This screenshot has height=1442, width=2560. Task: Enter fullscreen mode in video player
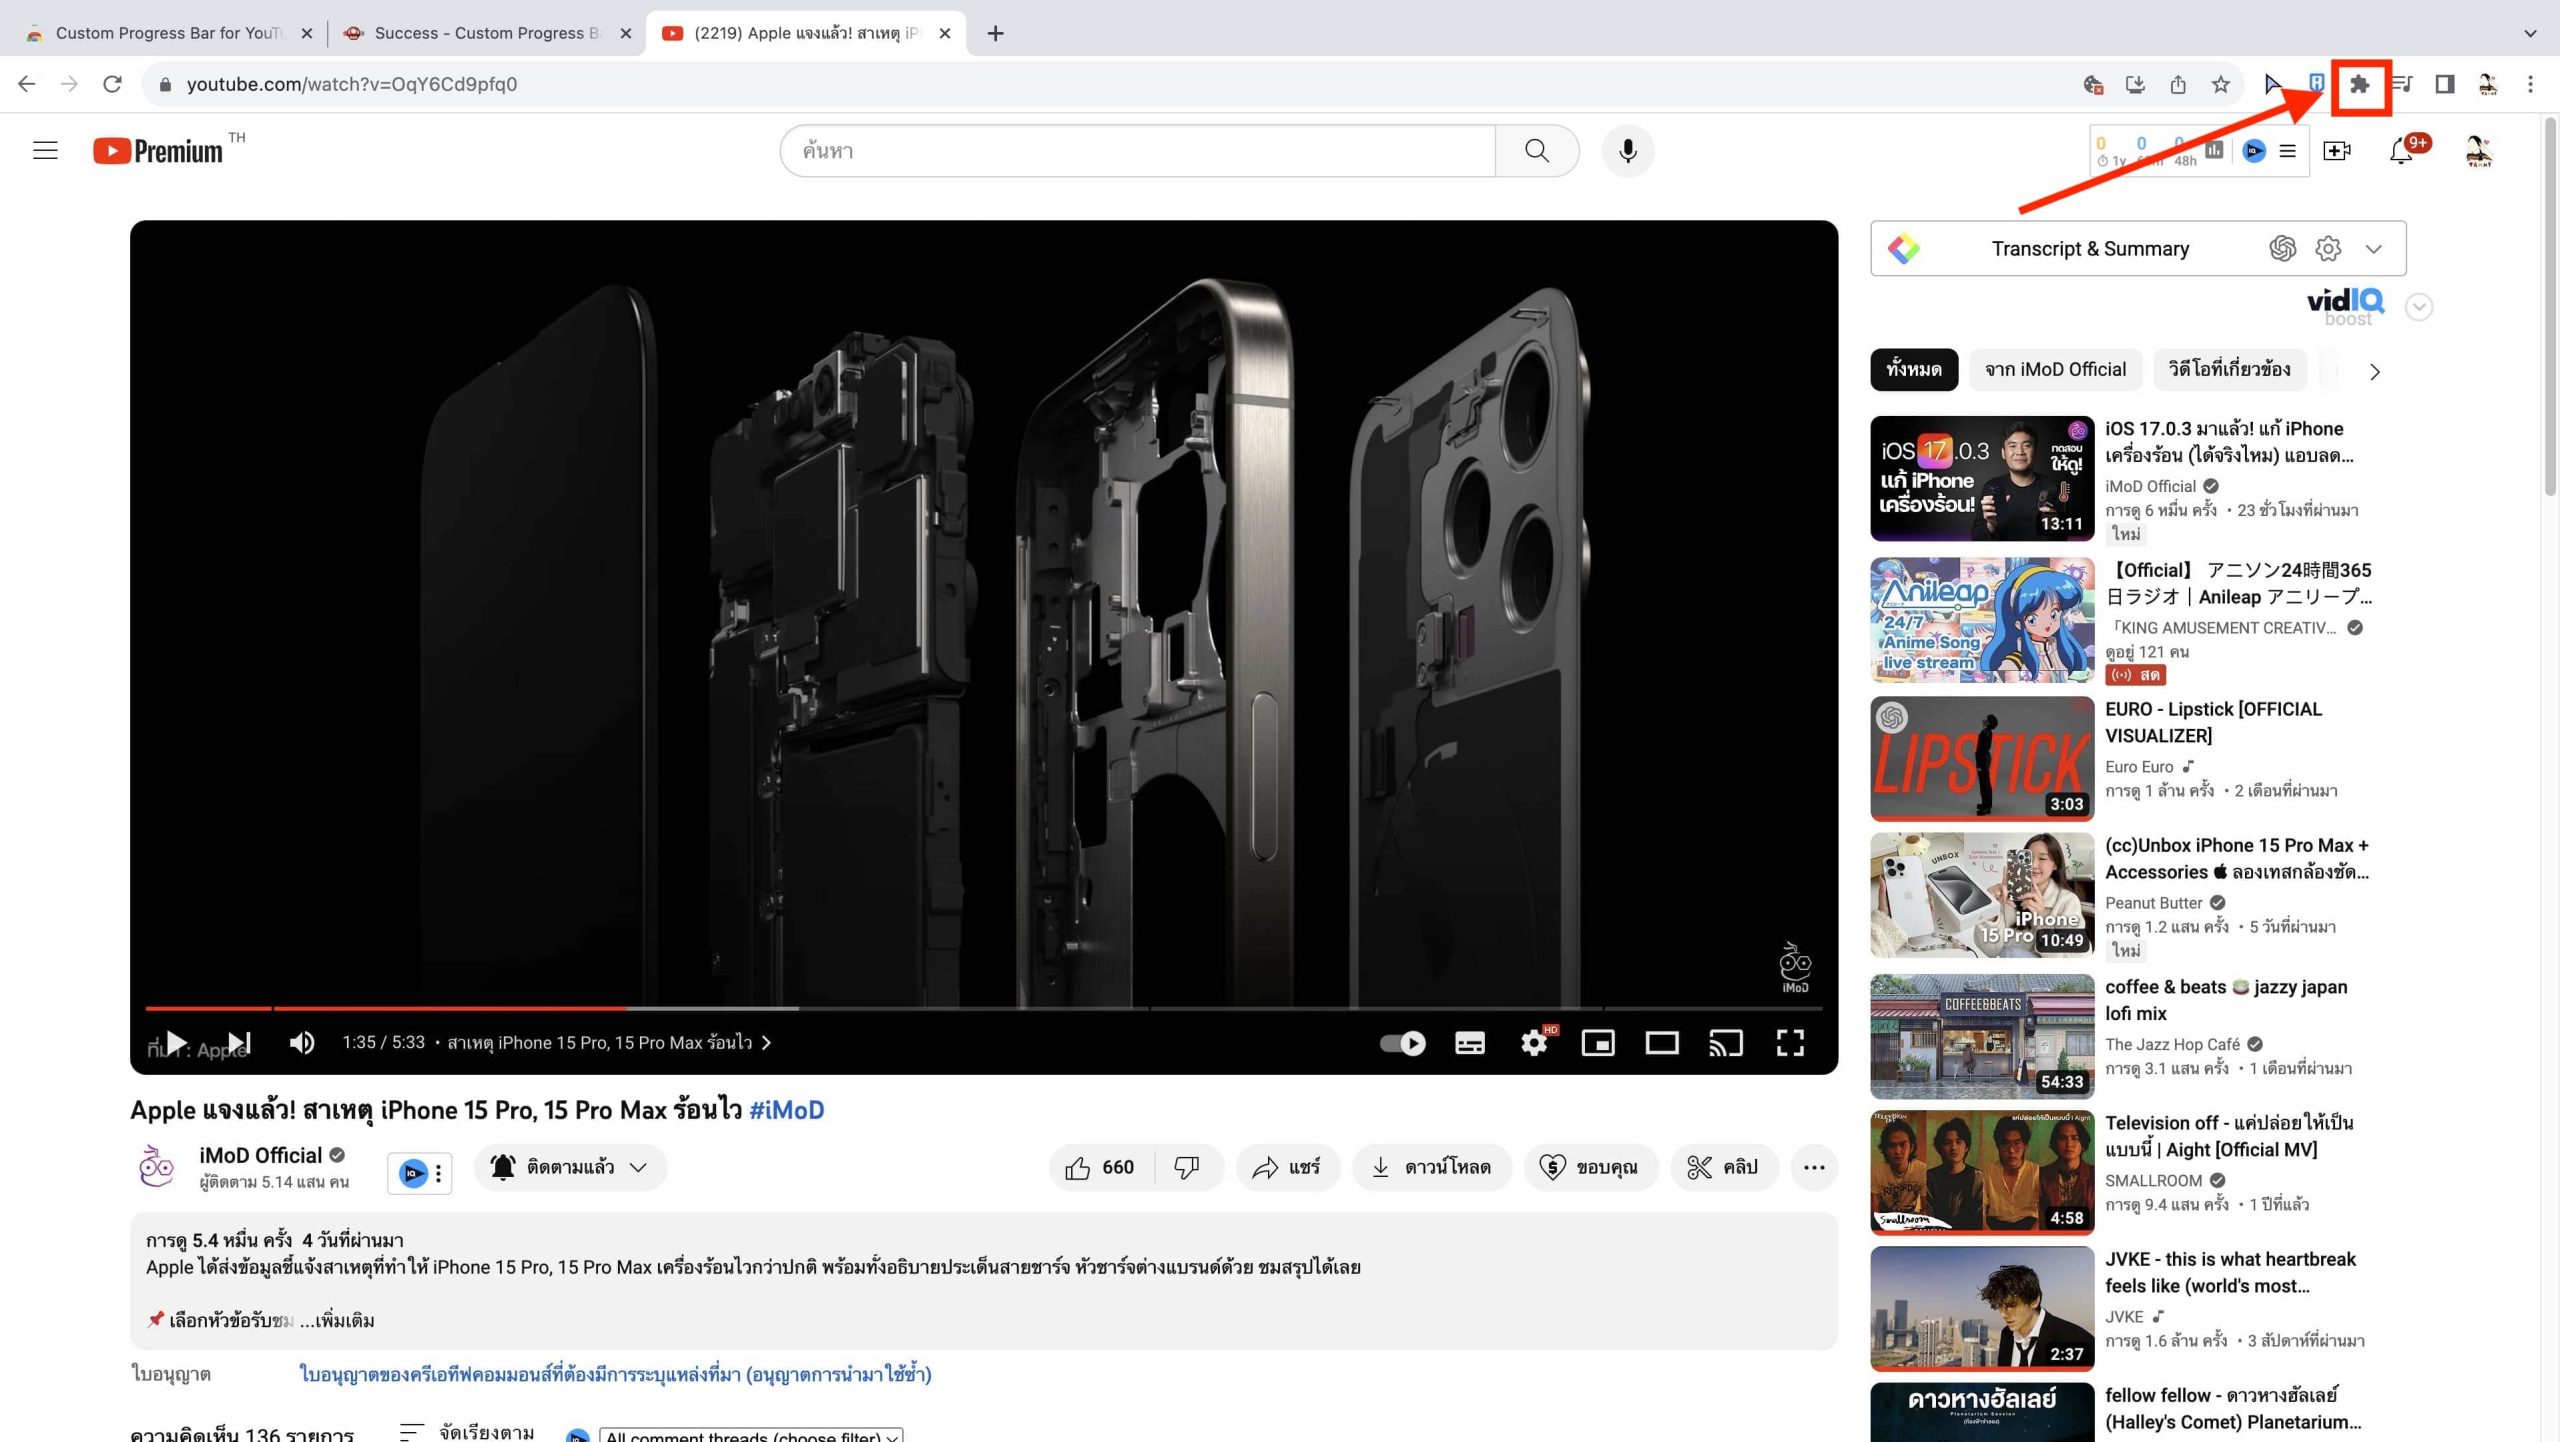tap(1789, 1043)
